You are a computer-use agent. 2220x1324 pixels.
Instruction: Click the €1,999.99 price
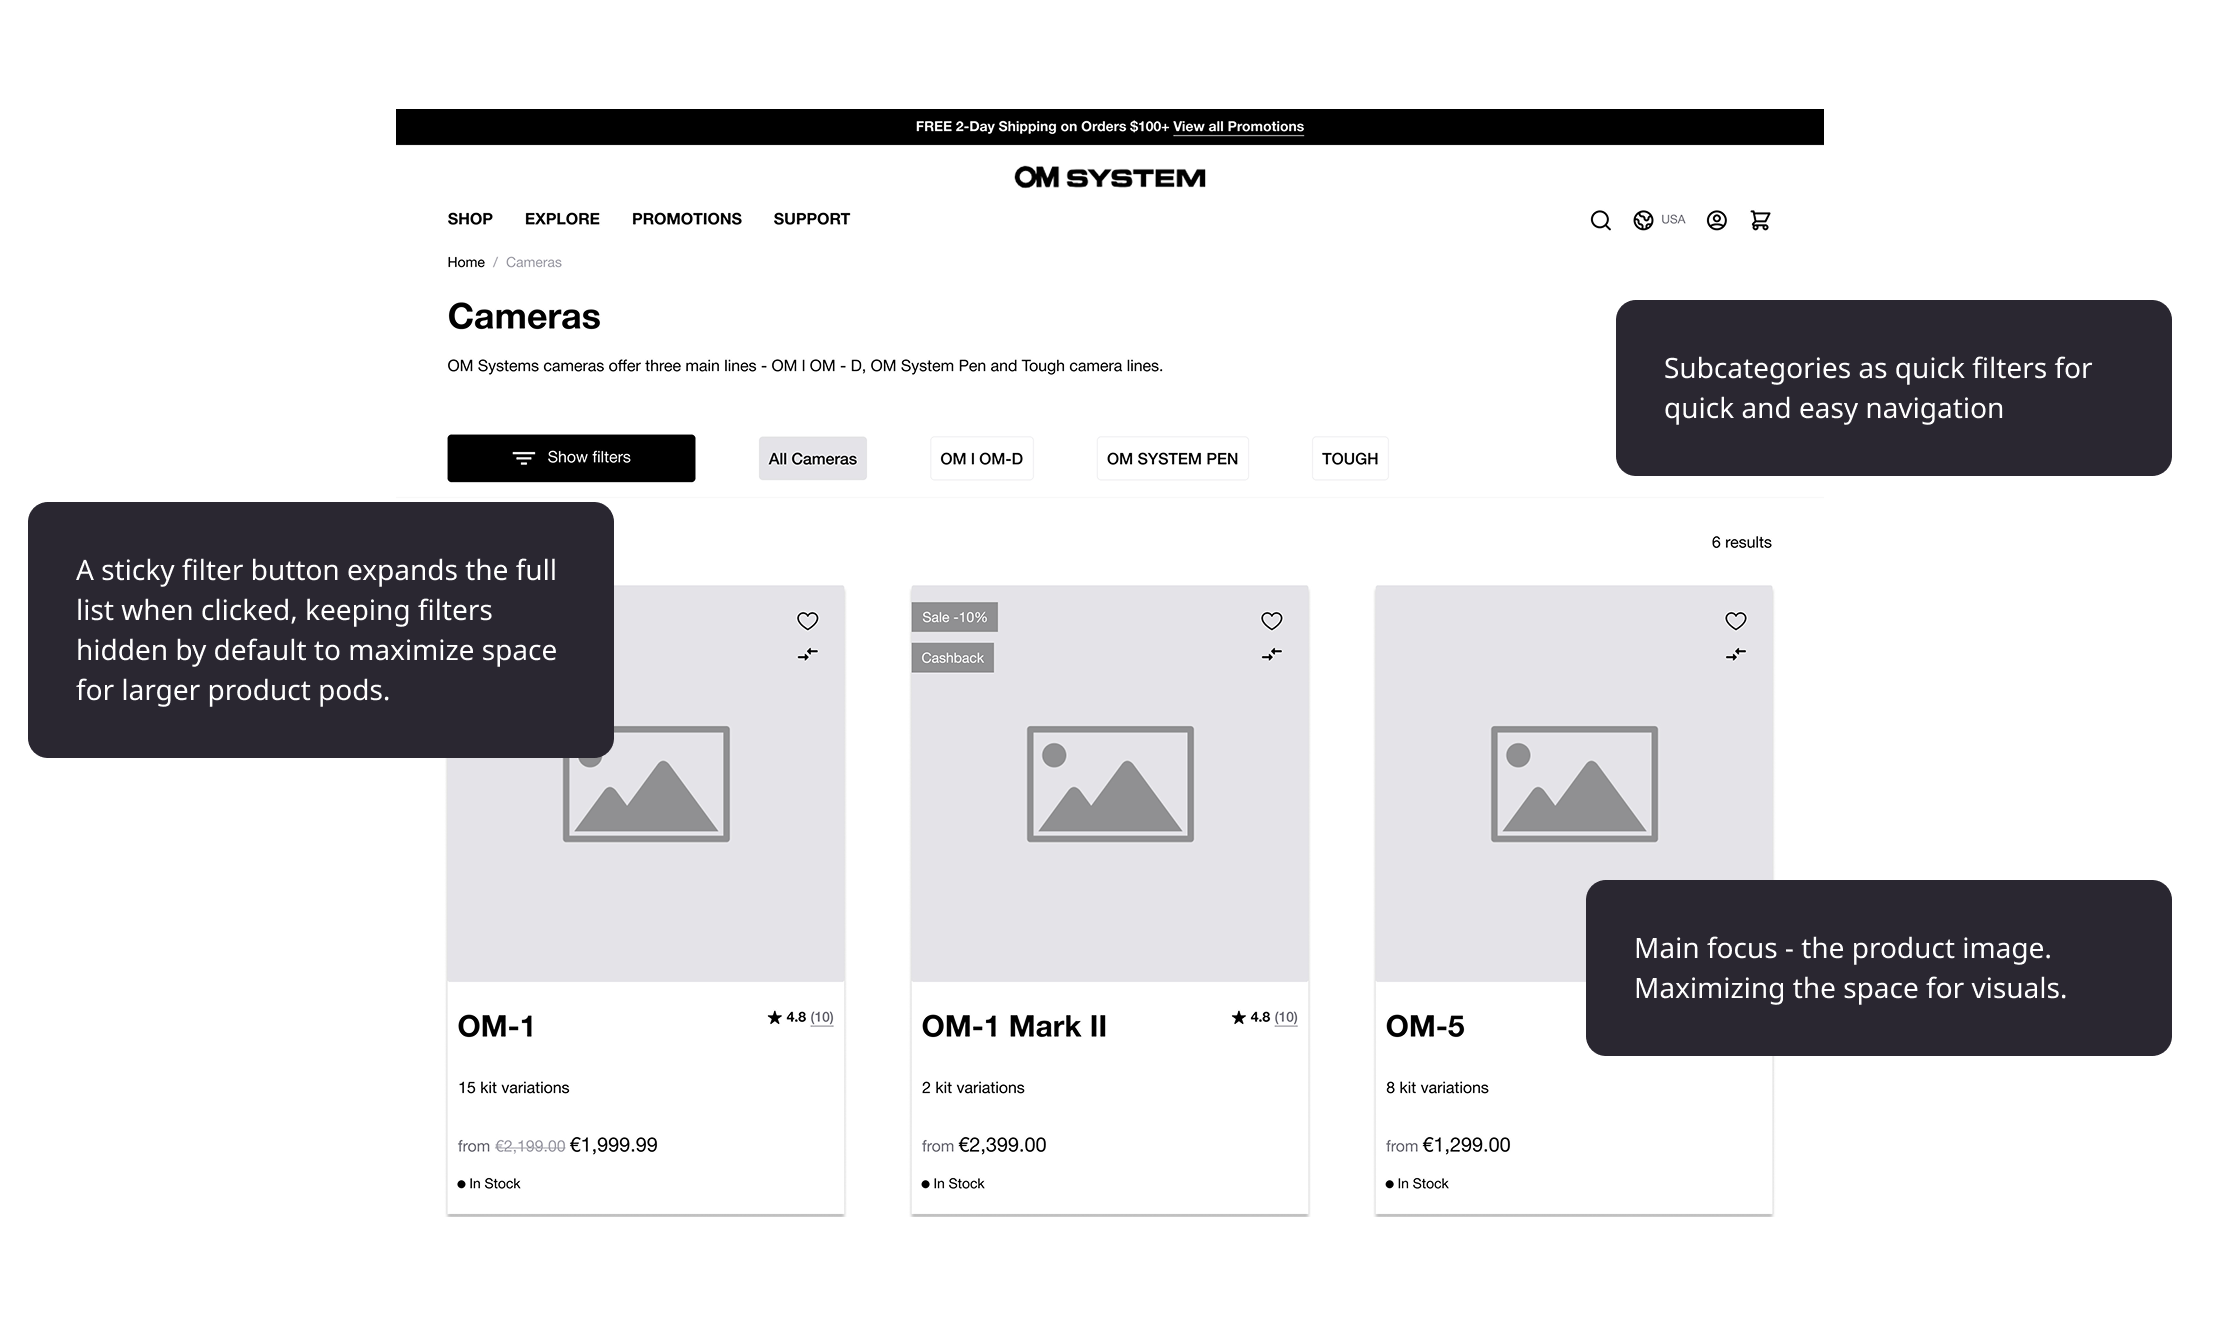[613, 1145]
